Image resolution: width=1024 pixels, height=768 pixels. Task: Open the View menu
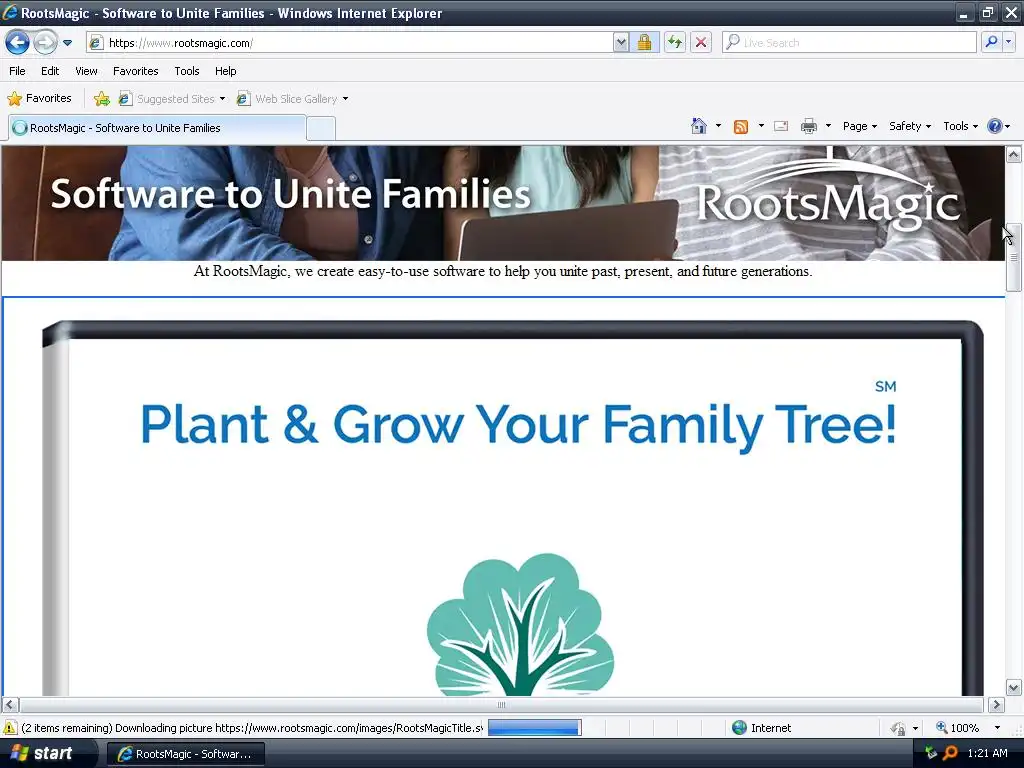click(86, 71)
